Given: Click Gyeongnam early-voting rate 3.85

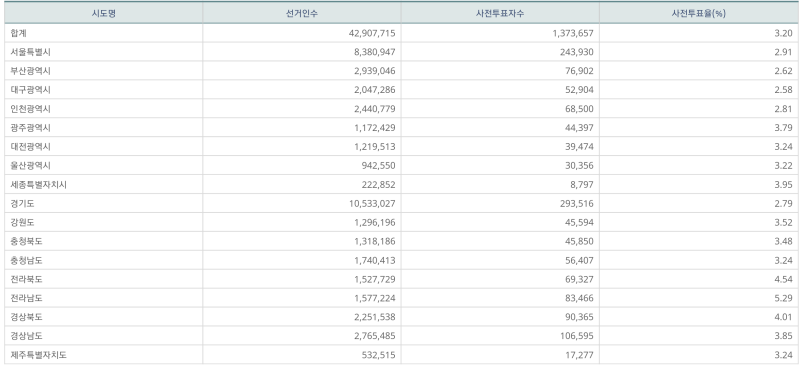Looking at the screenshot, I should point(783,336).
